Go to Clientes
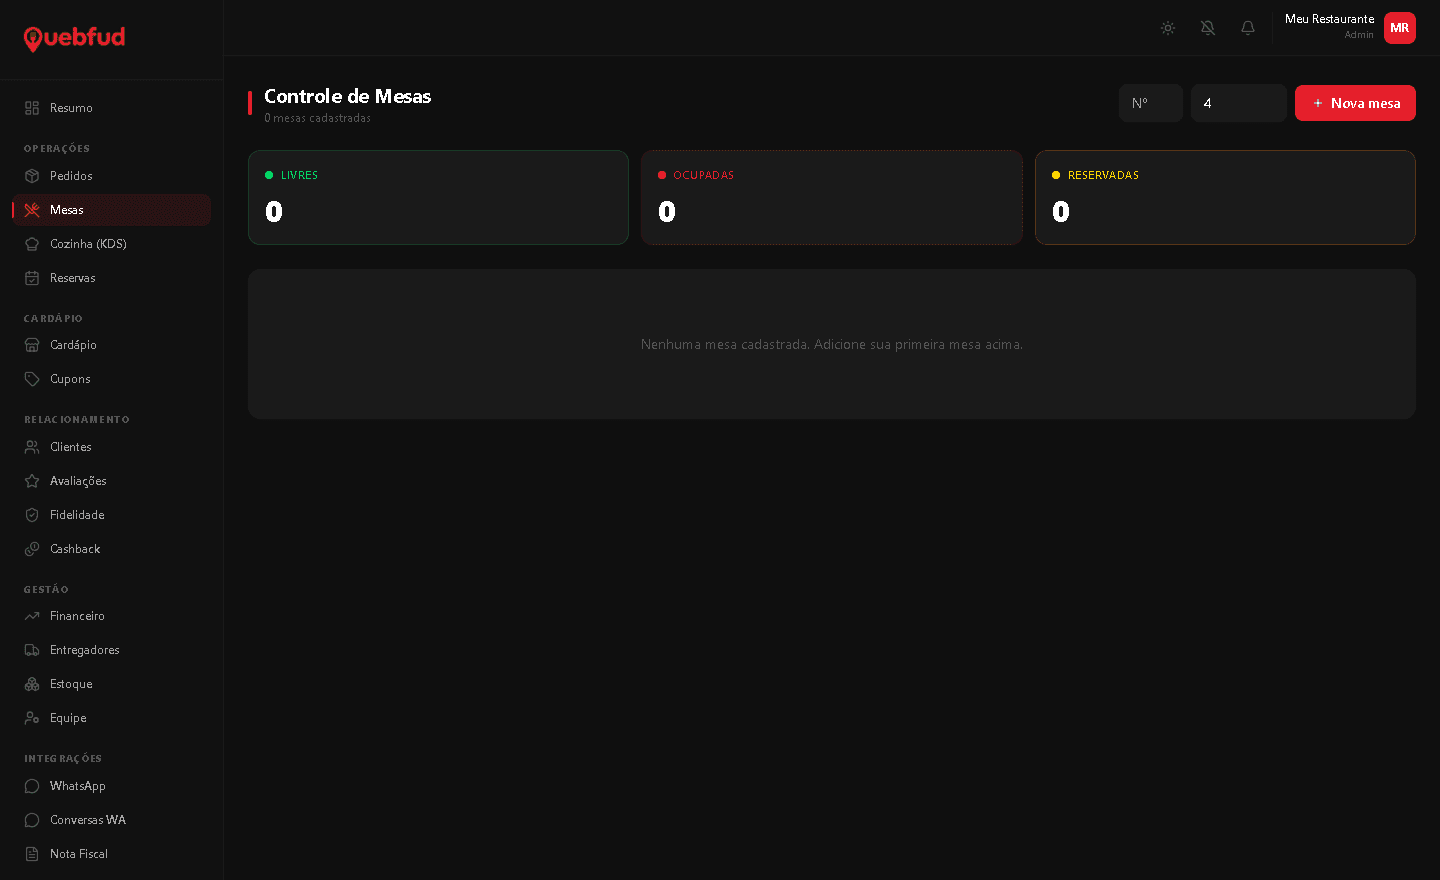This screenshot has height=880, width=1440. pyautogui.click(x=111, y=447)
